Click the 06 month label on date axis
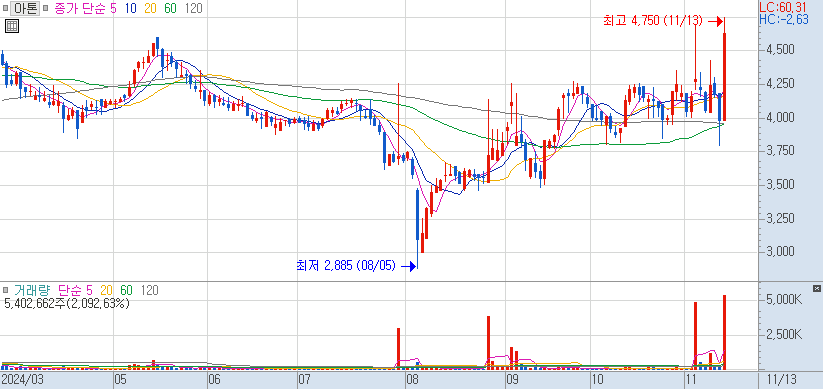823x389 pixels. pyautogui.click(x=214, y=379)
